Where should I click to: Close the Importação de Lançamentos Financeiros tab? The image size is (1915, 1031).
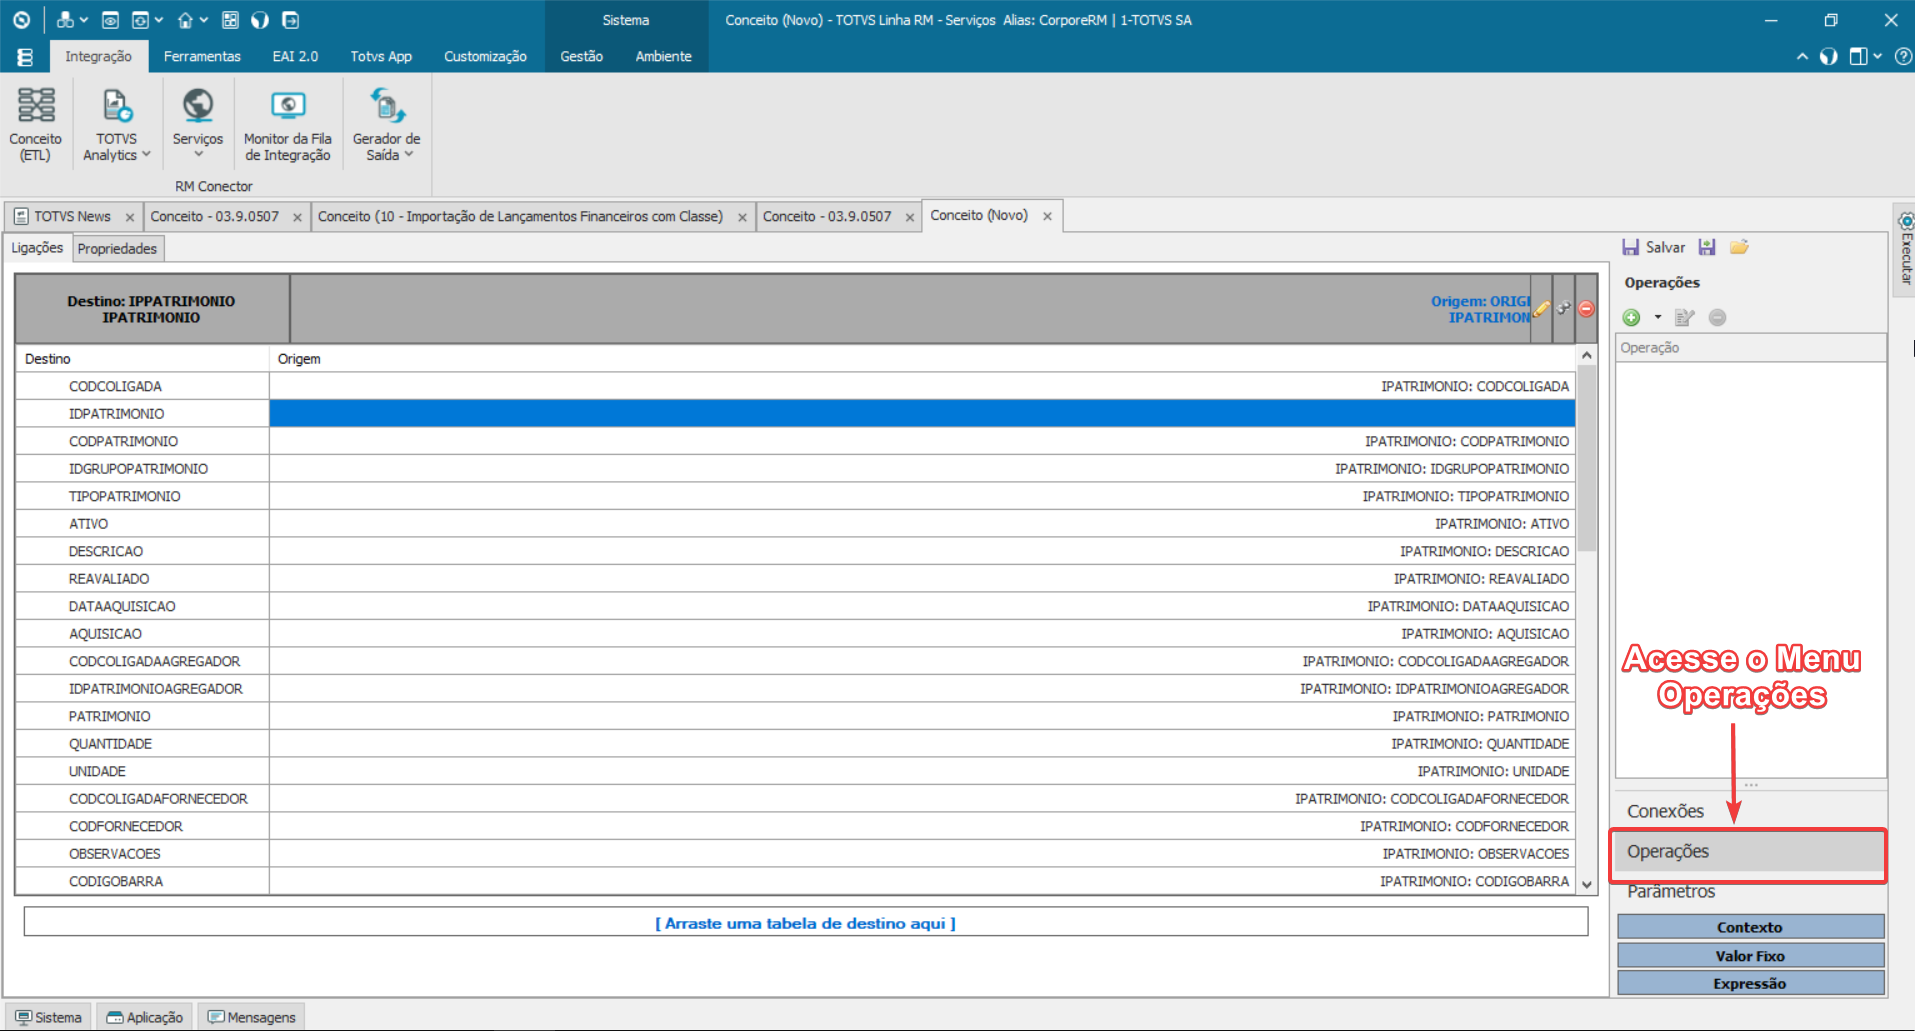741,217
